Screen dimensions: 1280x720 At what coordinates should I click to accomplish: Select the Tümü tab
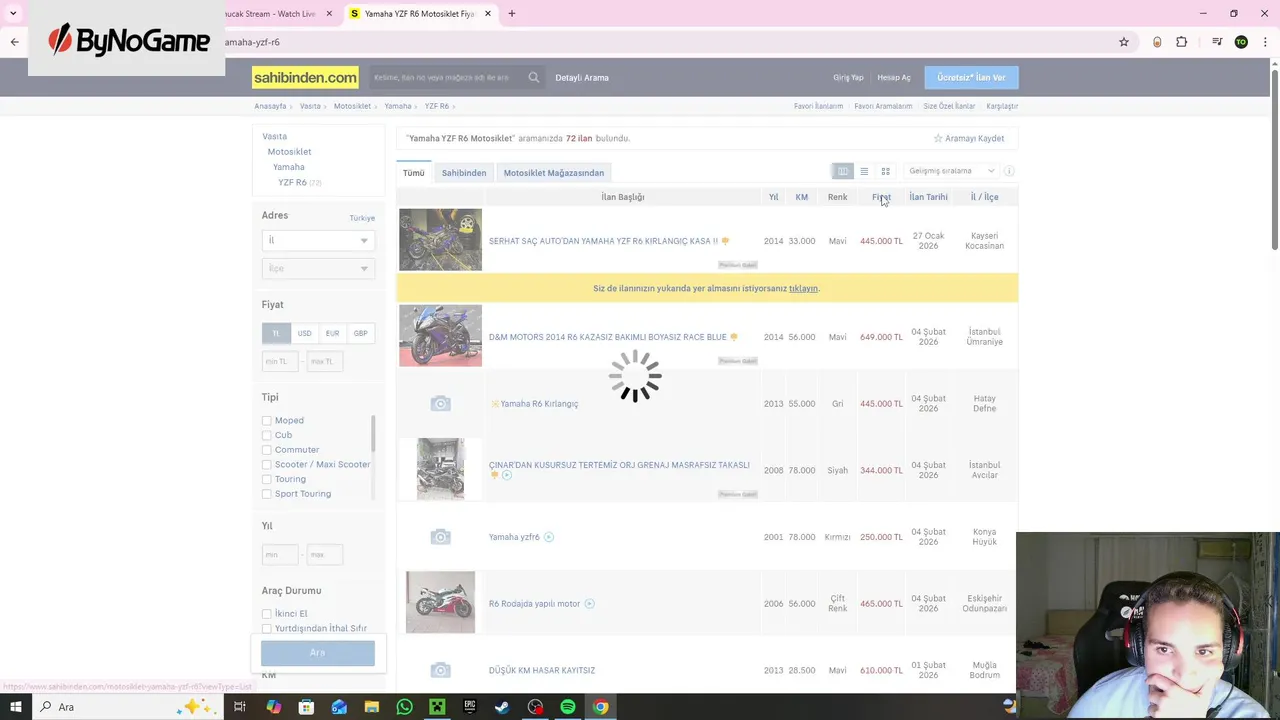(x=414, y=173)
